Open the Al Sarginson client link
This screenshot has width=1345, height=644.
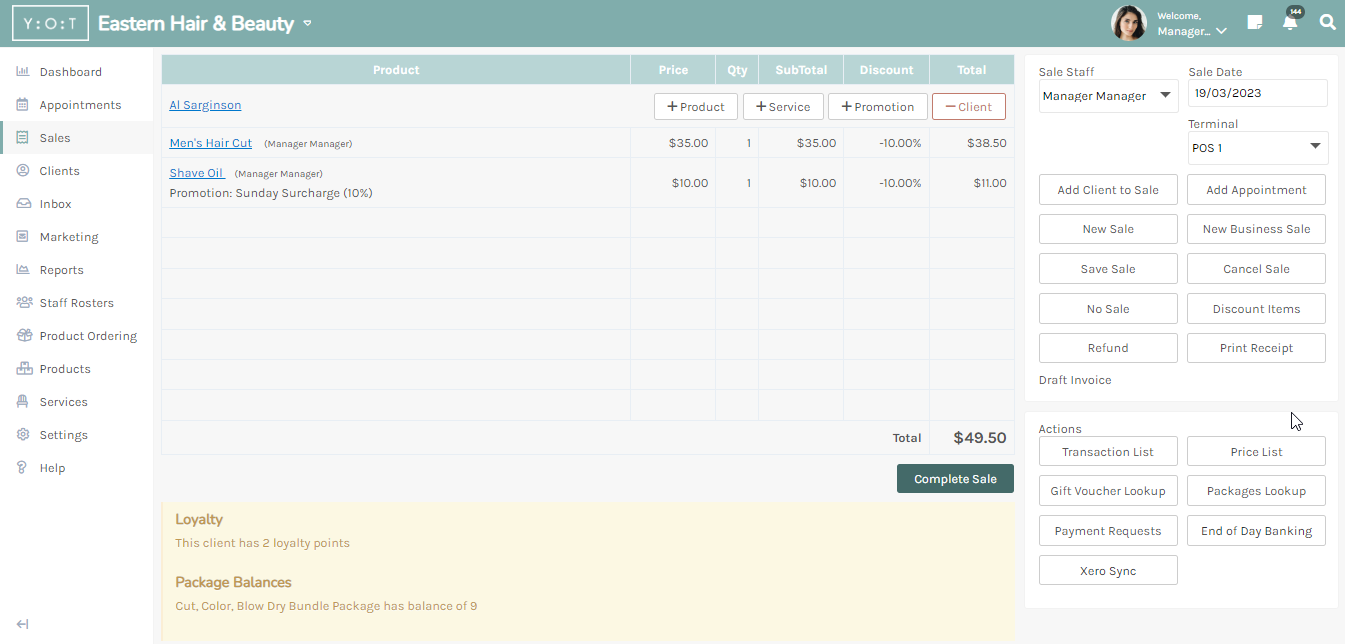tap(205, 105)
